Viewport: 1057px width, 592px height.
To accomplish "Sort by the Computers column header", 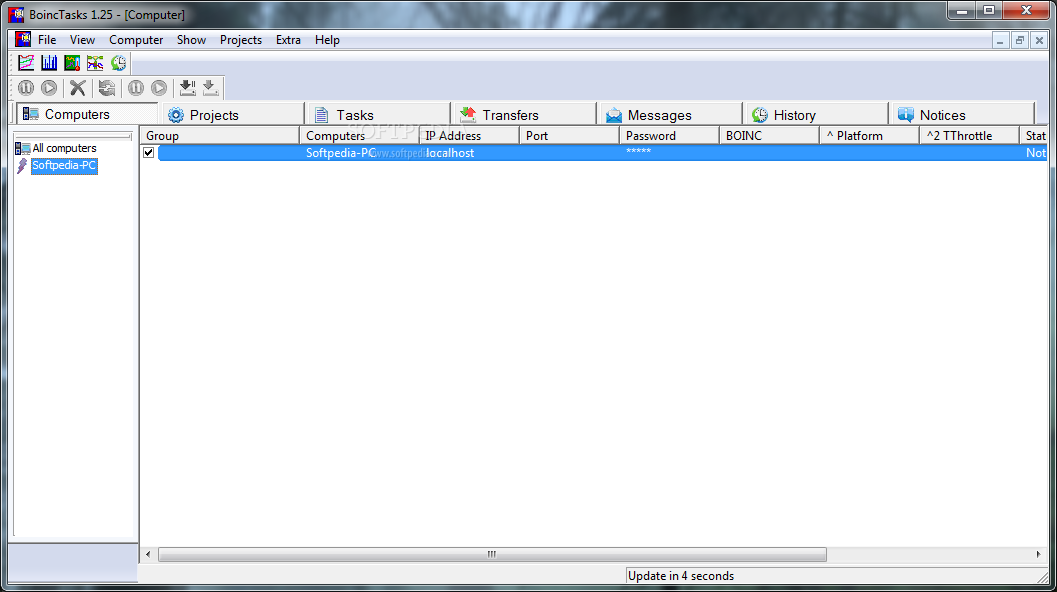I will point(359,136).
